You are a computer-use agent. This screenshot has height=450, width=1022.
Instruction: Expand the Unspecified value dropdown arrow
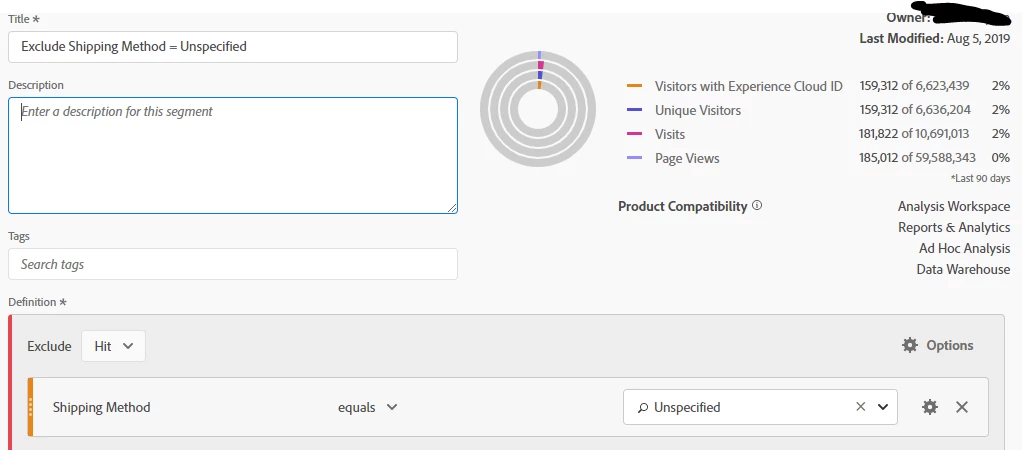883,407
